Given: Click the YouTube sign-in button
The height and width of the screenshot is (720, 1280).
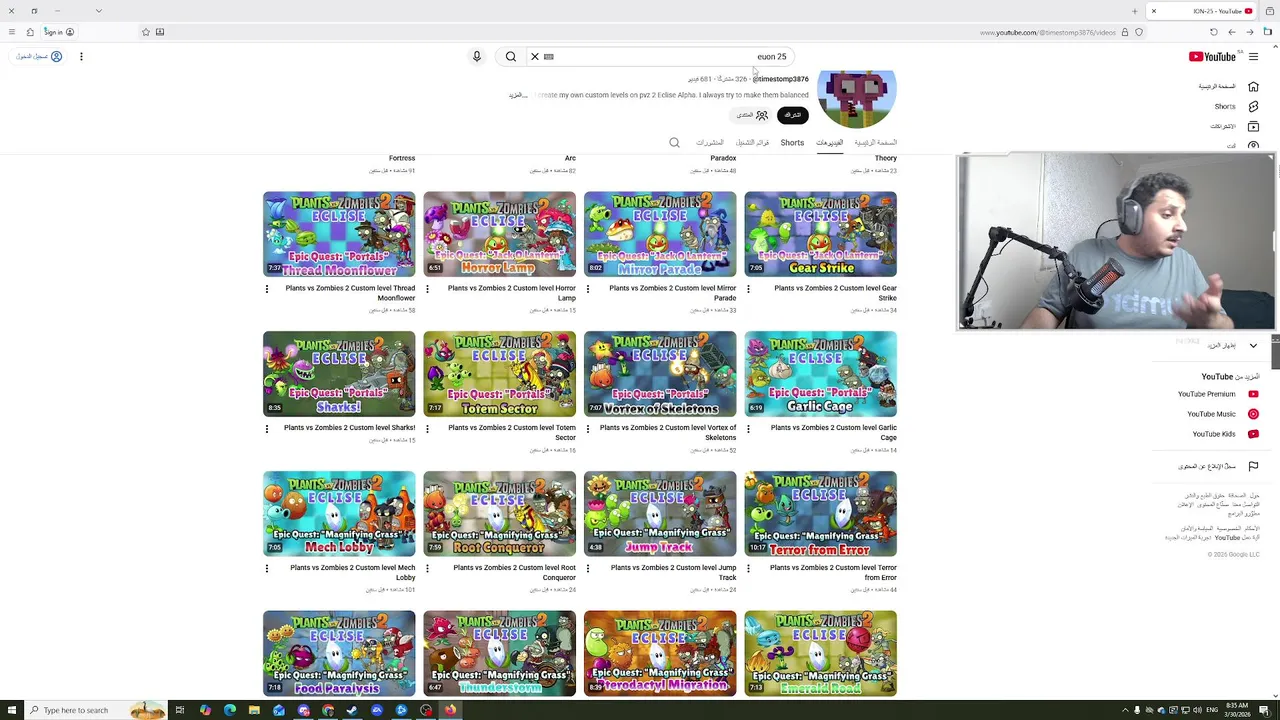Looking at the screenshot, I should pos(40,57).
